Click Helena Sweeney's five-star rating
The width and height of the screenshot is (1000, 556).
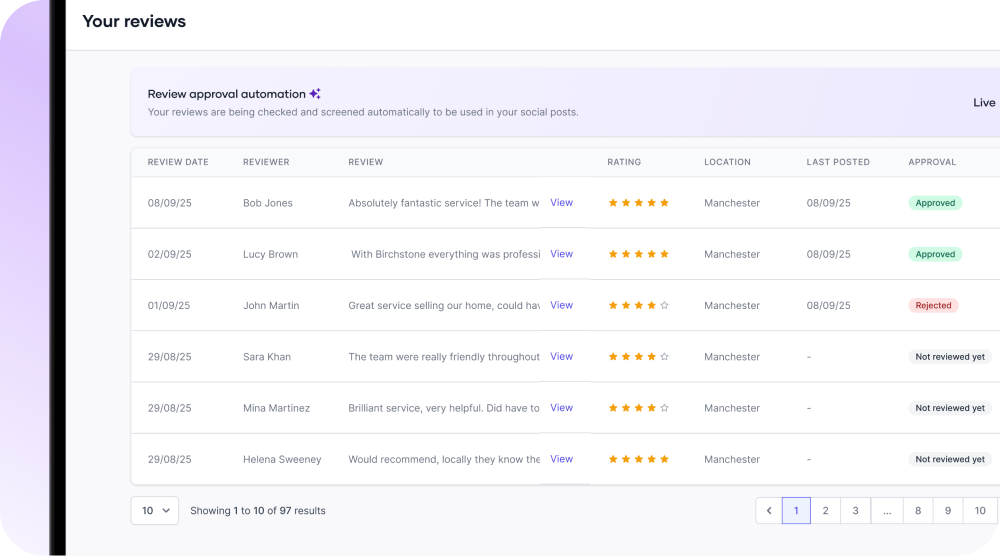pyautogui.click(x=638, y=460)
